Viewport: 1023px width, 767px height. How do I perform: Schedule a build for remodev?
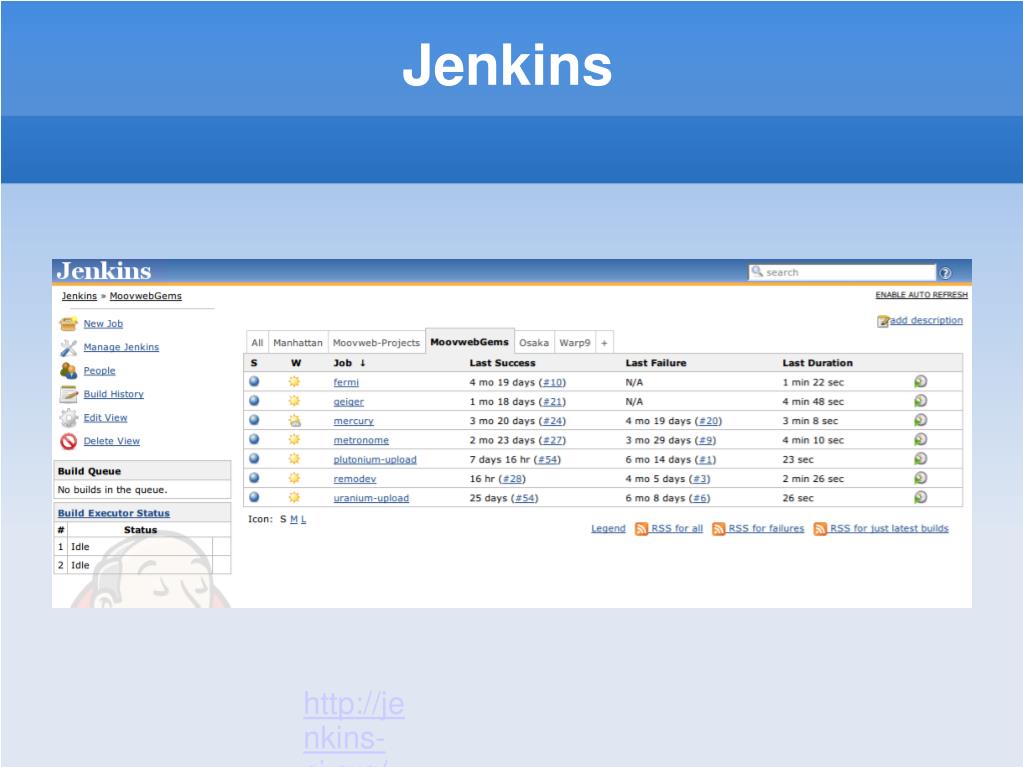pyautogui.click(x=921, y=477)
